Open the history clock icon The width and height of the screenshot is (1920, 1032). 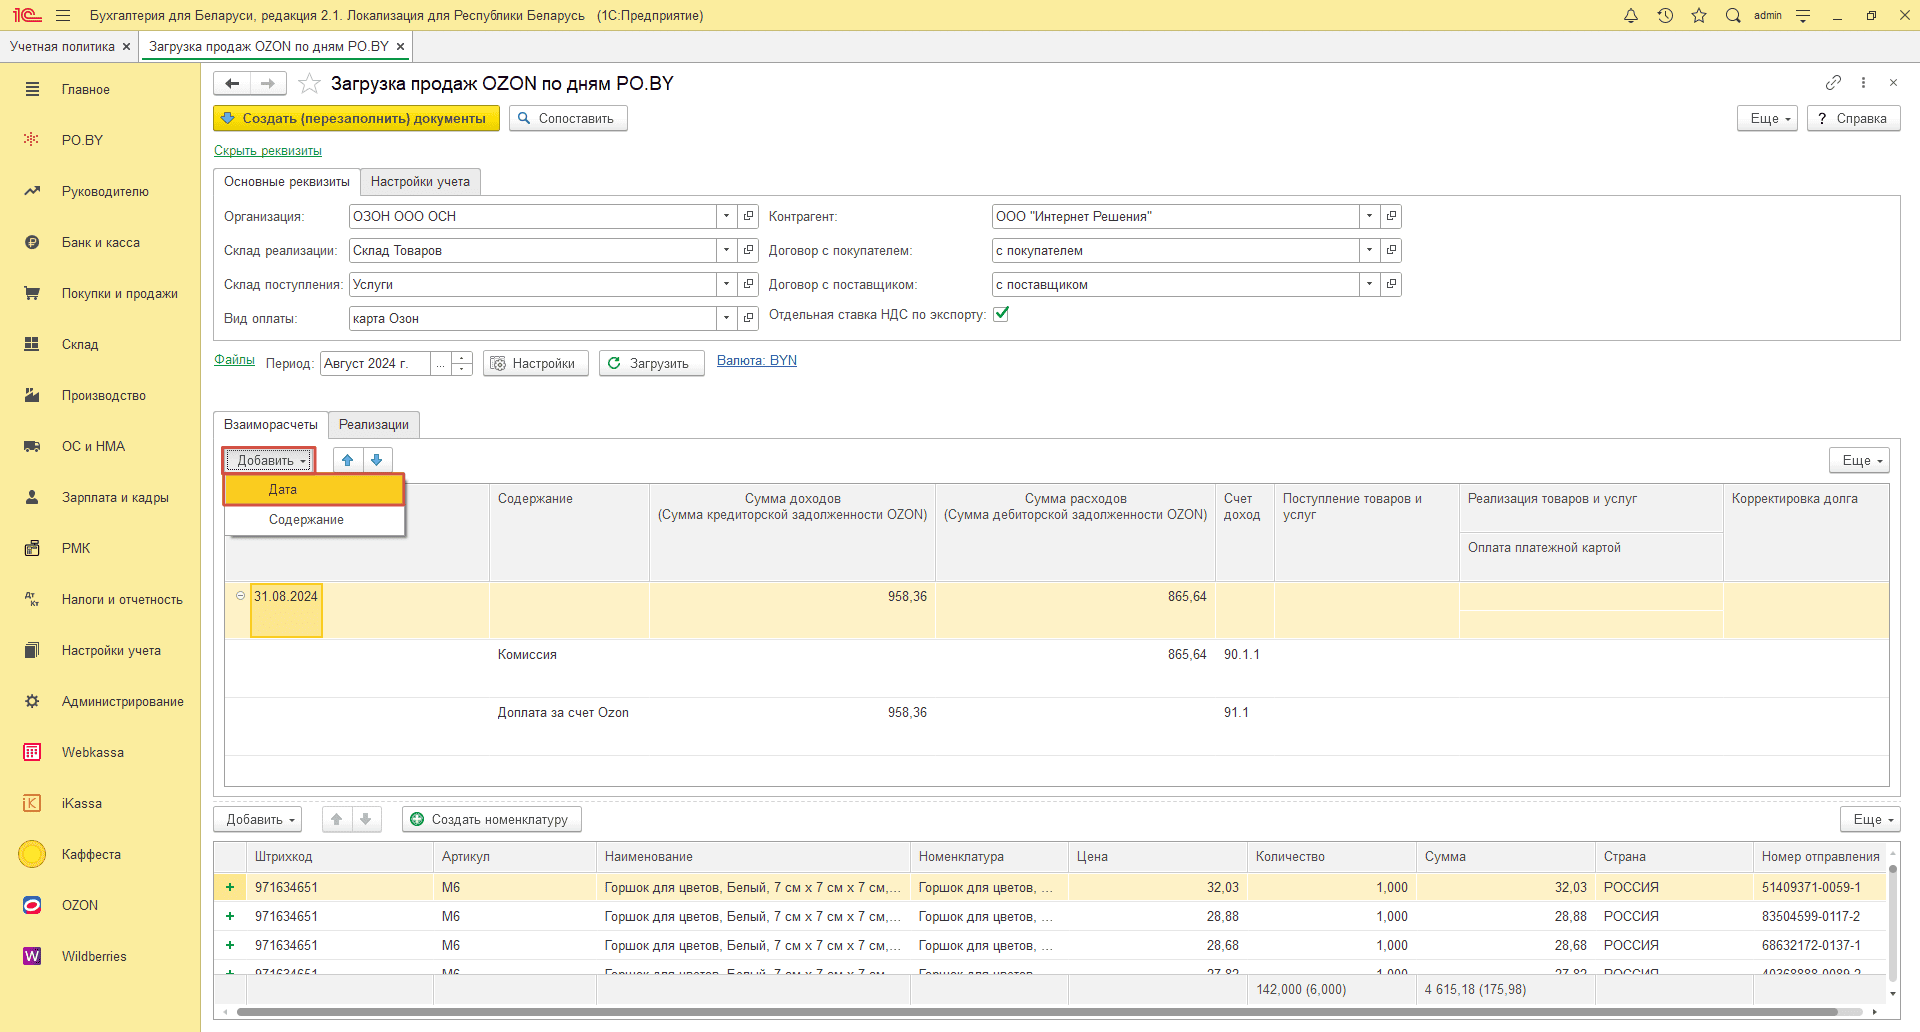coord(1665,15)
